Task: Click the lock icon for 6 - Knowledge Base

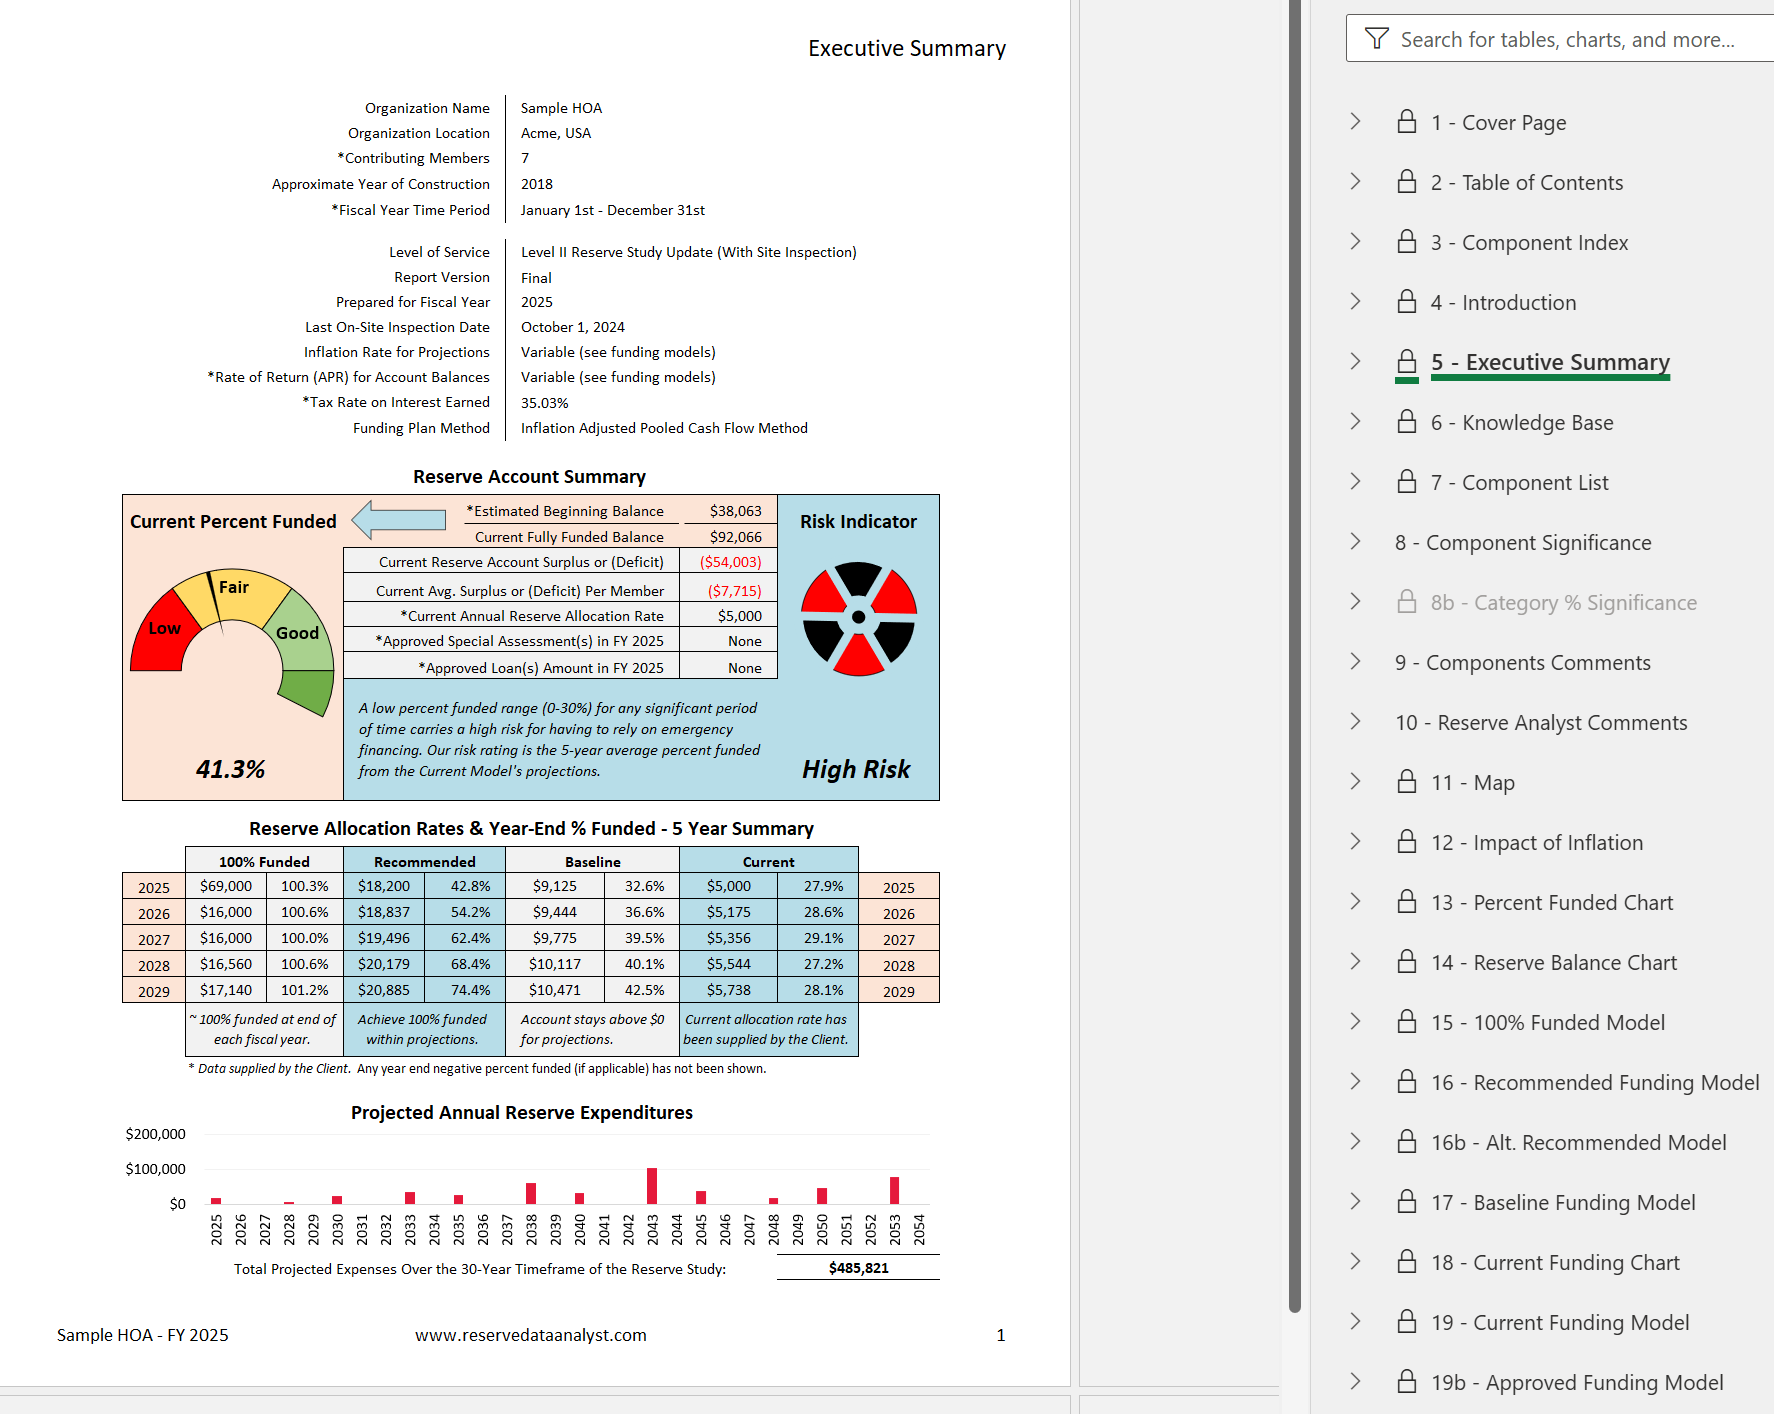Action: 1406,422
